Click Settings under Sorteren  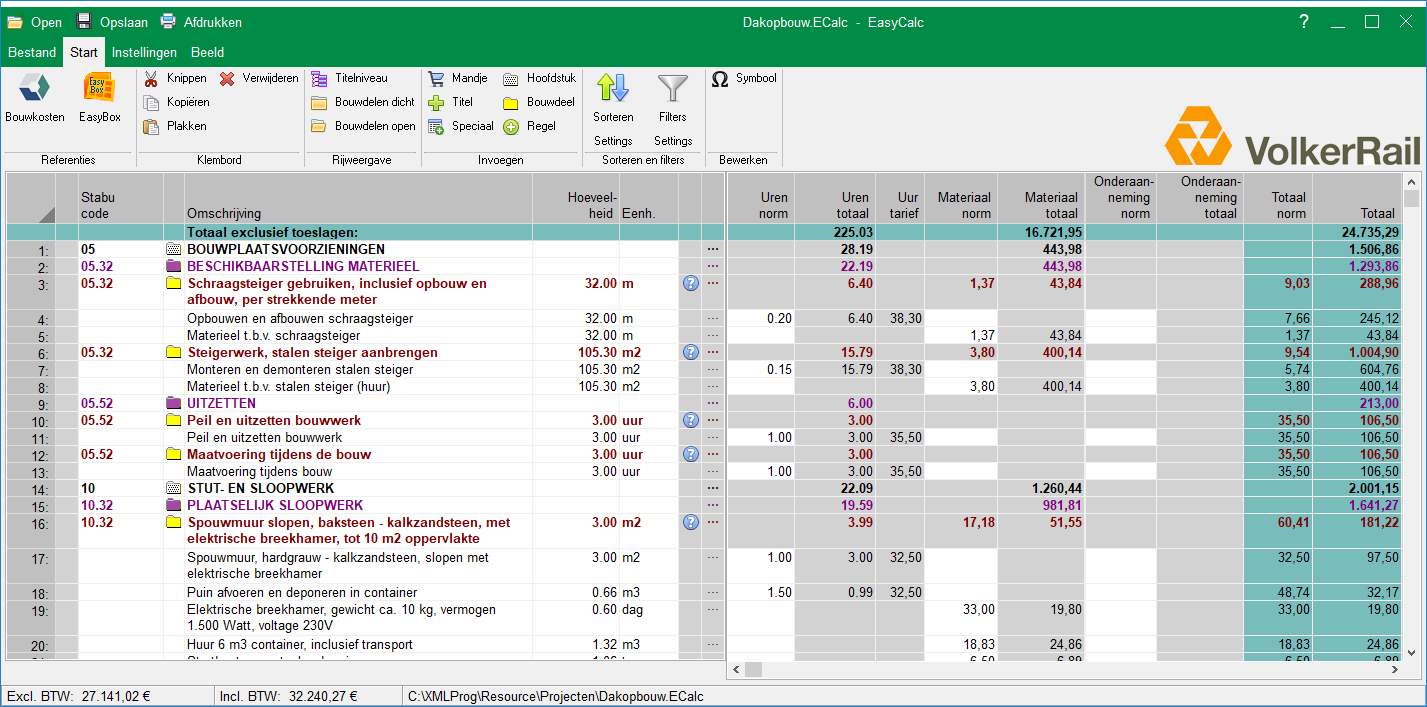[613, 141]
